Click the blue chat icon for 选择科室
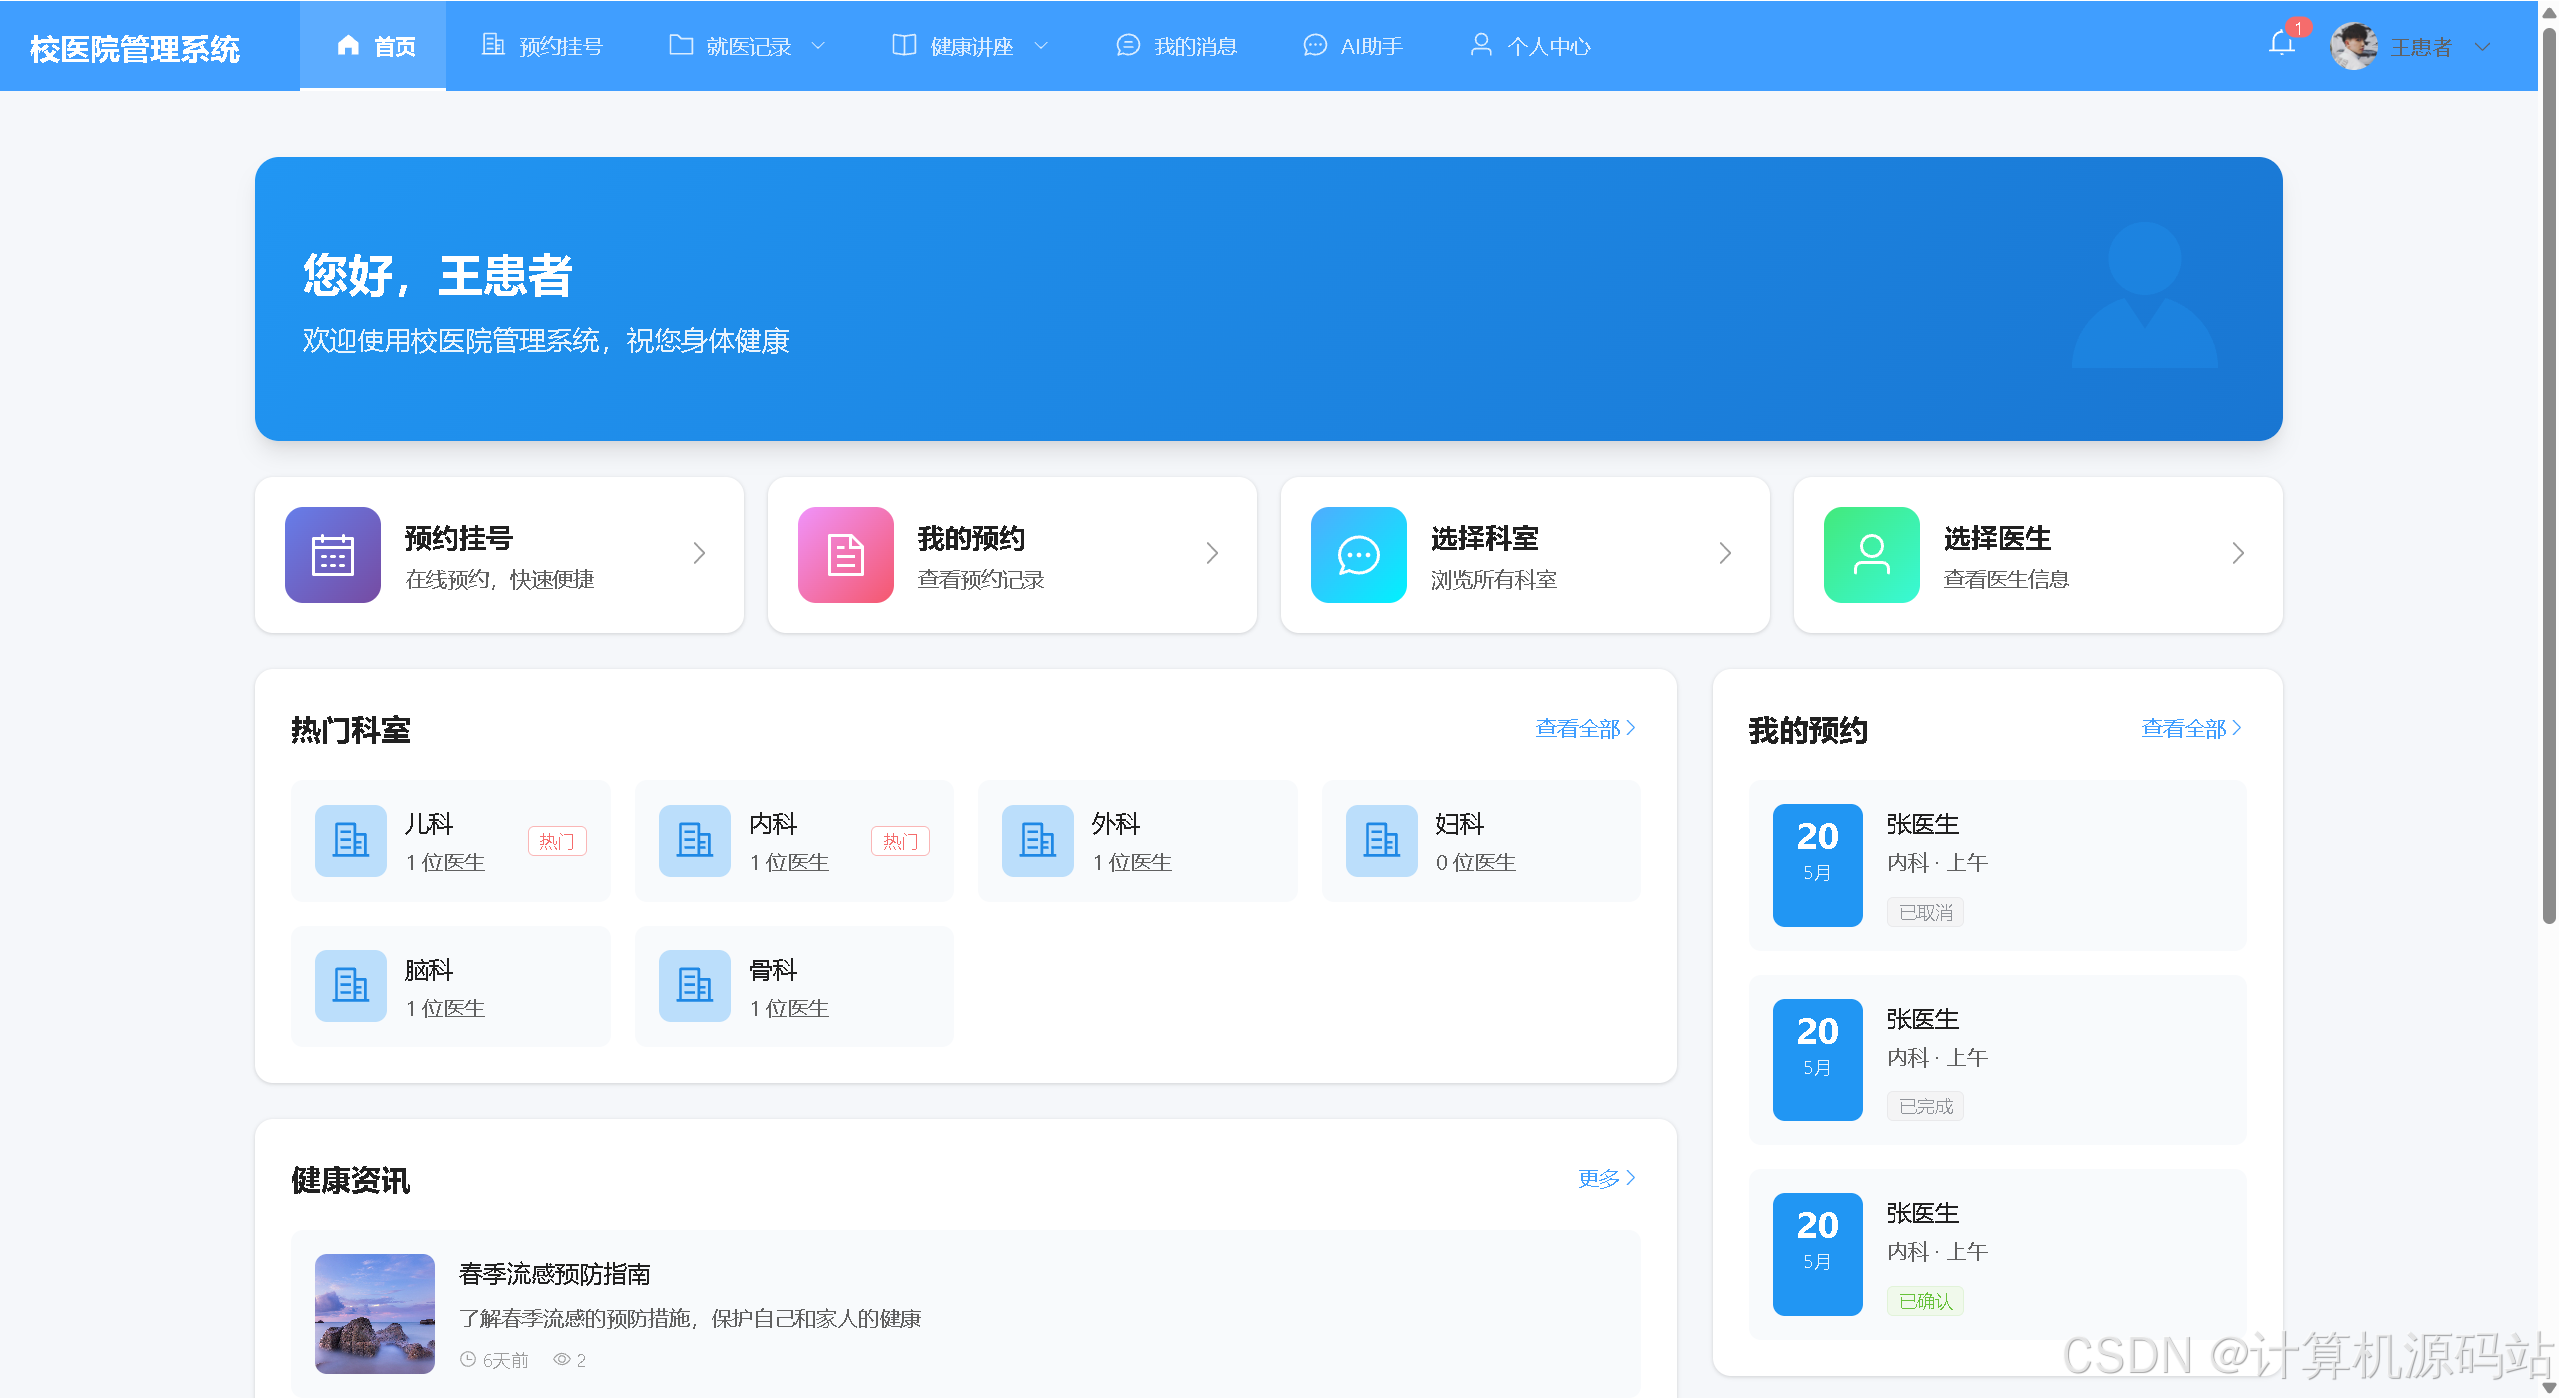Image resolution: width=2559 pixels, height=1398 pixels. coord(1359,555)
